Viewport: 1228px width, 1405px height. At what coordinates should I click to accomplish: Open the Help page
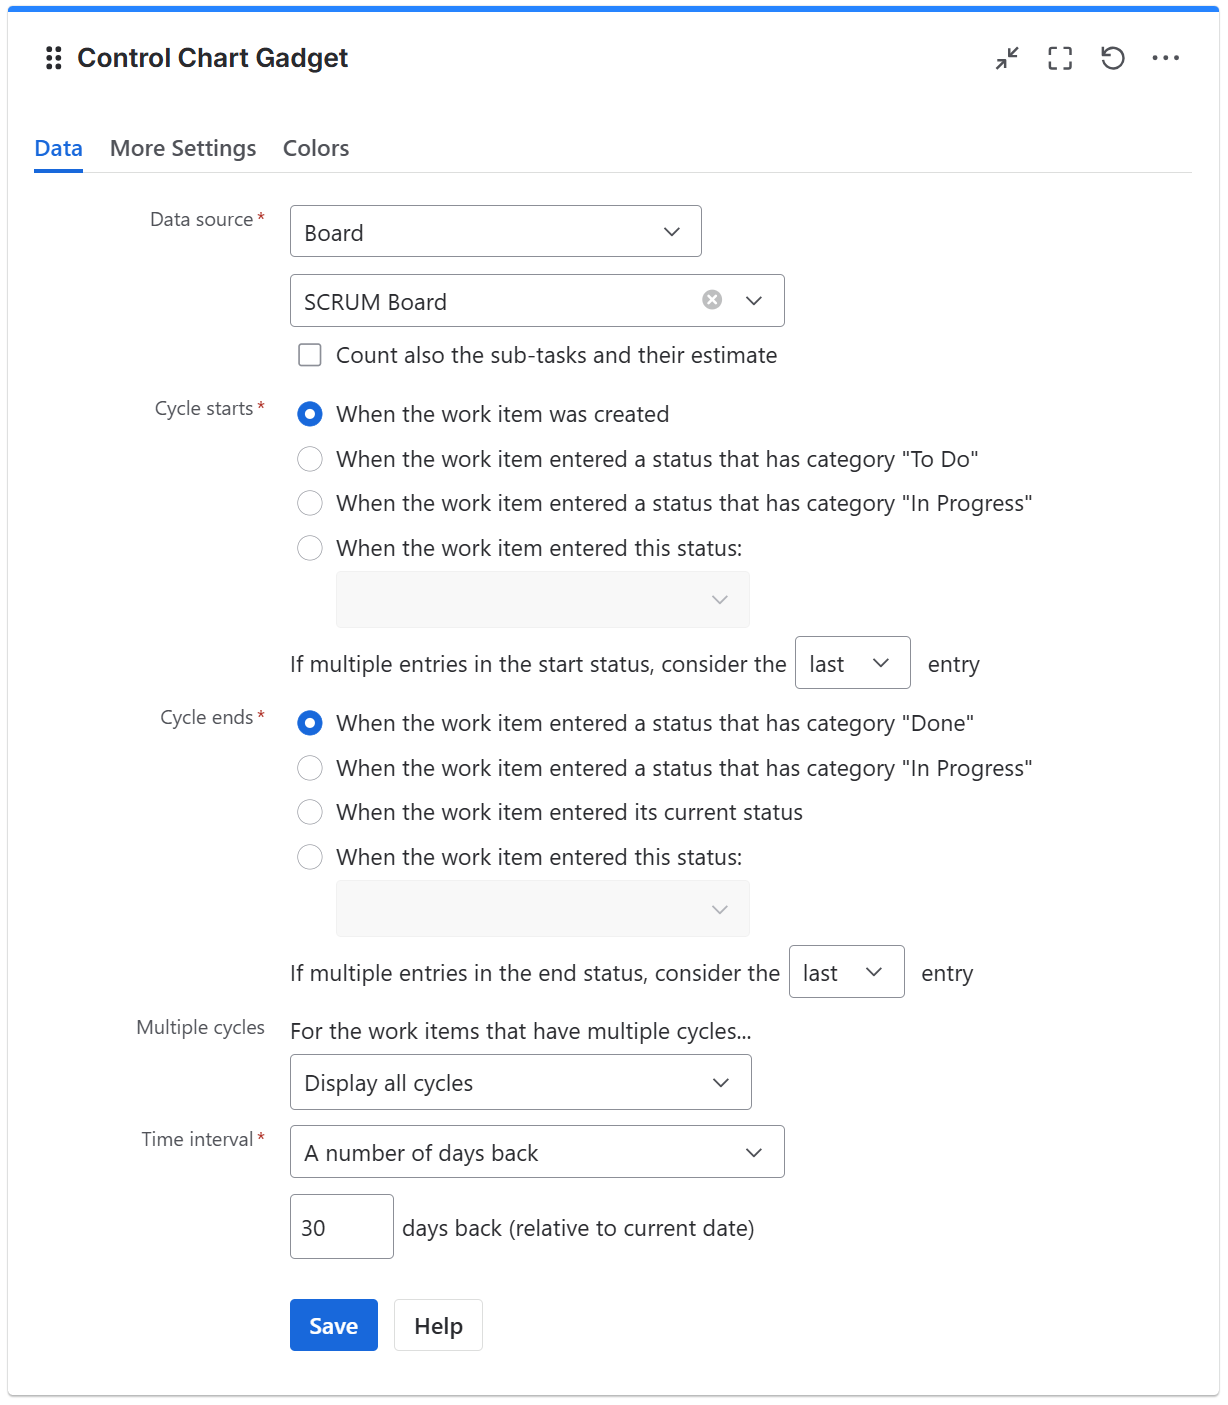438,1325
